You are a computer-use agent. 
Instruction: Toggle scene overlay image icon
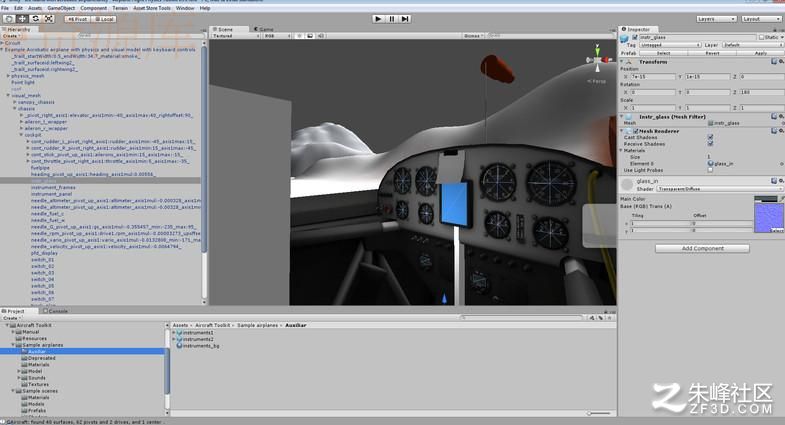[310, 36]
